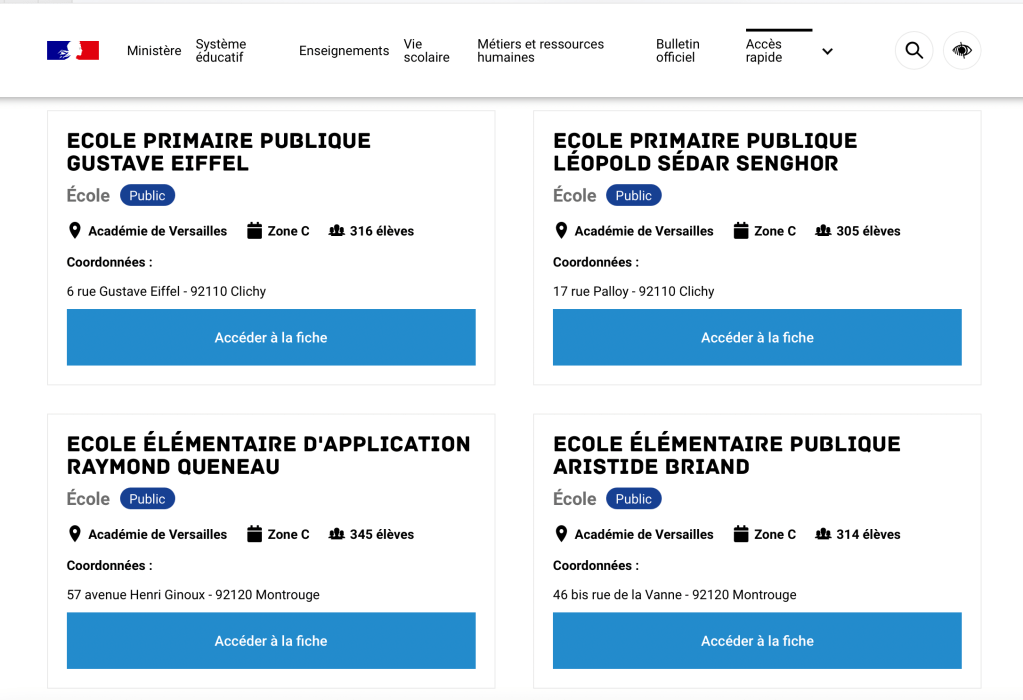Click the French Republic flag logo
Screen dimensions: 1023x700
pyautogui.click(x=73, y=50)
